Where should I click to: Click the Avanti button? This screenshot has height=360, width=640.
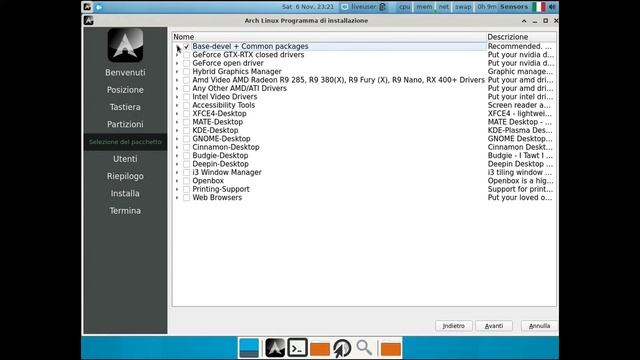[494, 326]
